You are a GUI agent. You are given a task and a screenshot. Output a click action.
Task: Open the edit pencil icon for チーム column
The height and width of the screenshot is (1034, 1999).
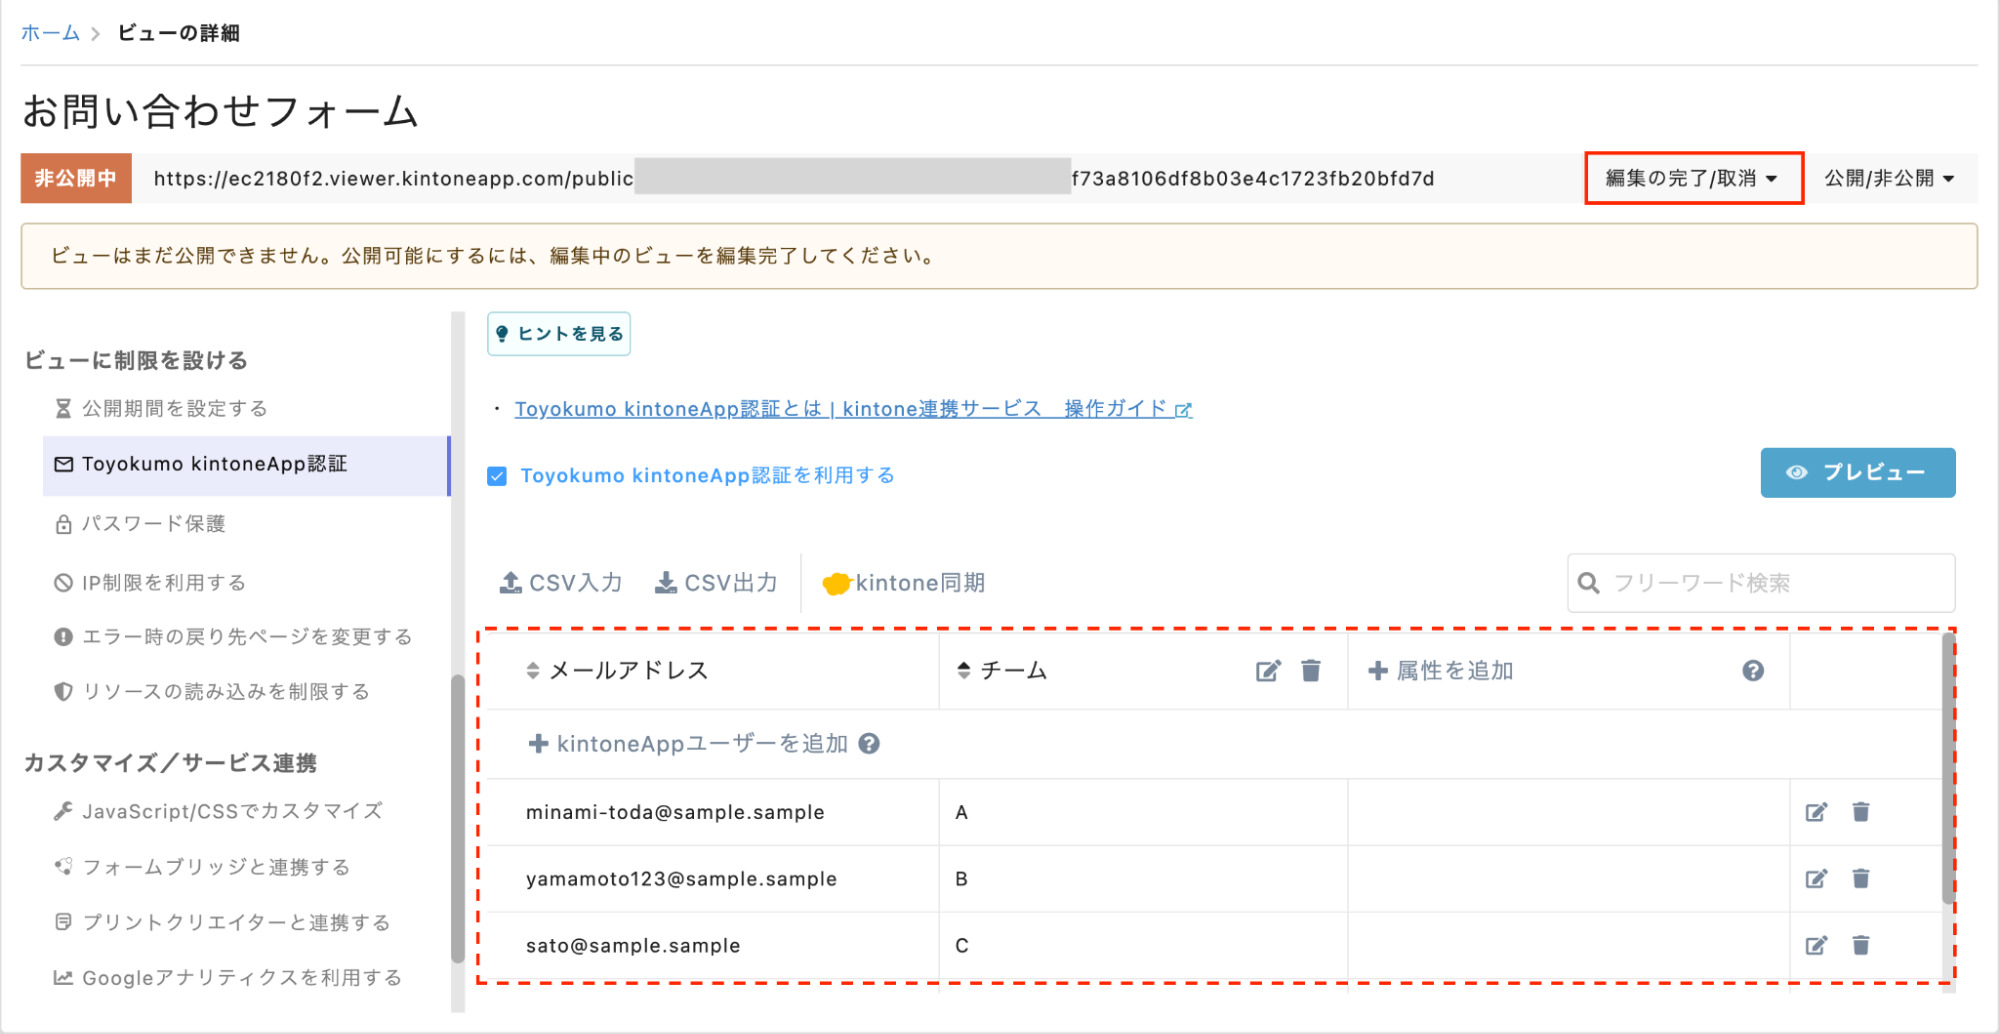[1268, 671]
